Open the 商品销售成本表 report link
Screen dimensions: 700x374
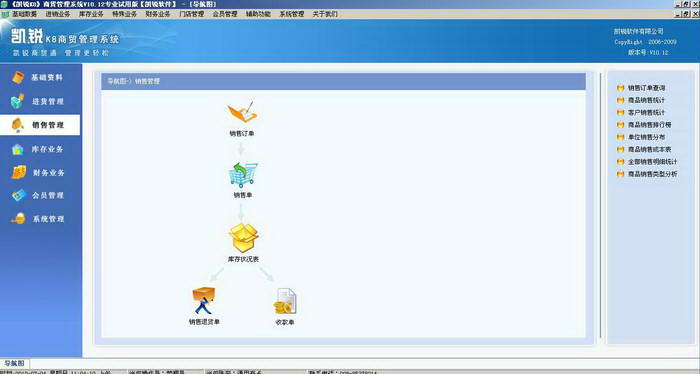[x=650, y=150]
